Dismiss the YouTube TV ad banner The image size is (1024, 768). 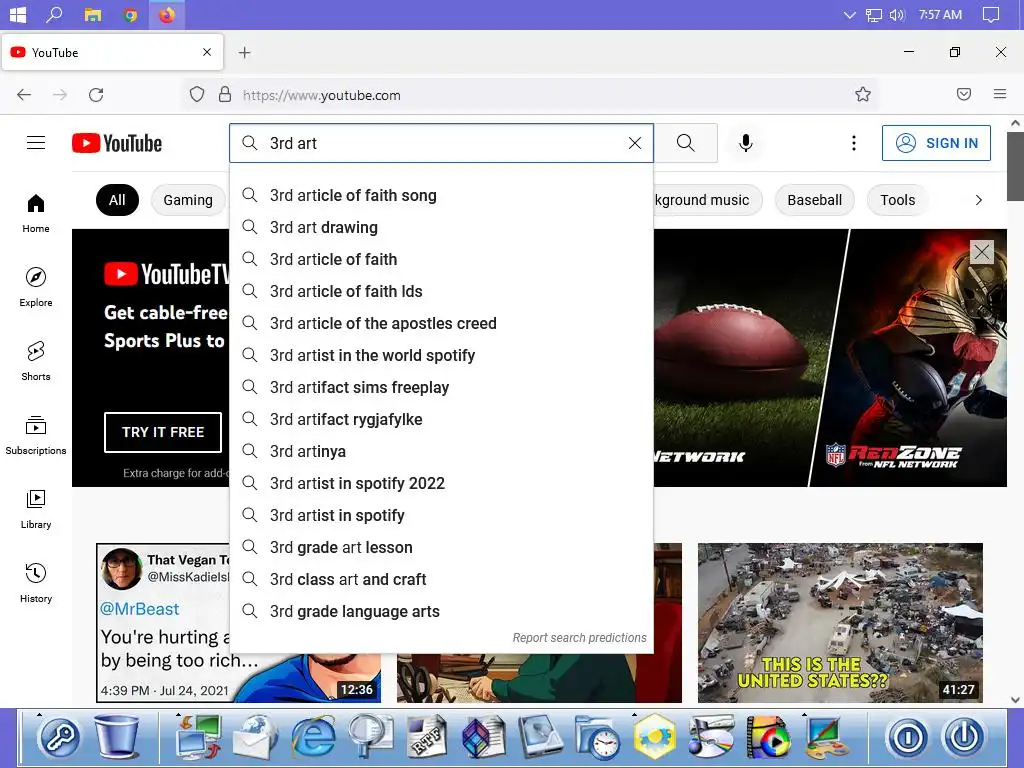(982, 251)
